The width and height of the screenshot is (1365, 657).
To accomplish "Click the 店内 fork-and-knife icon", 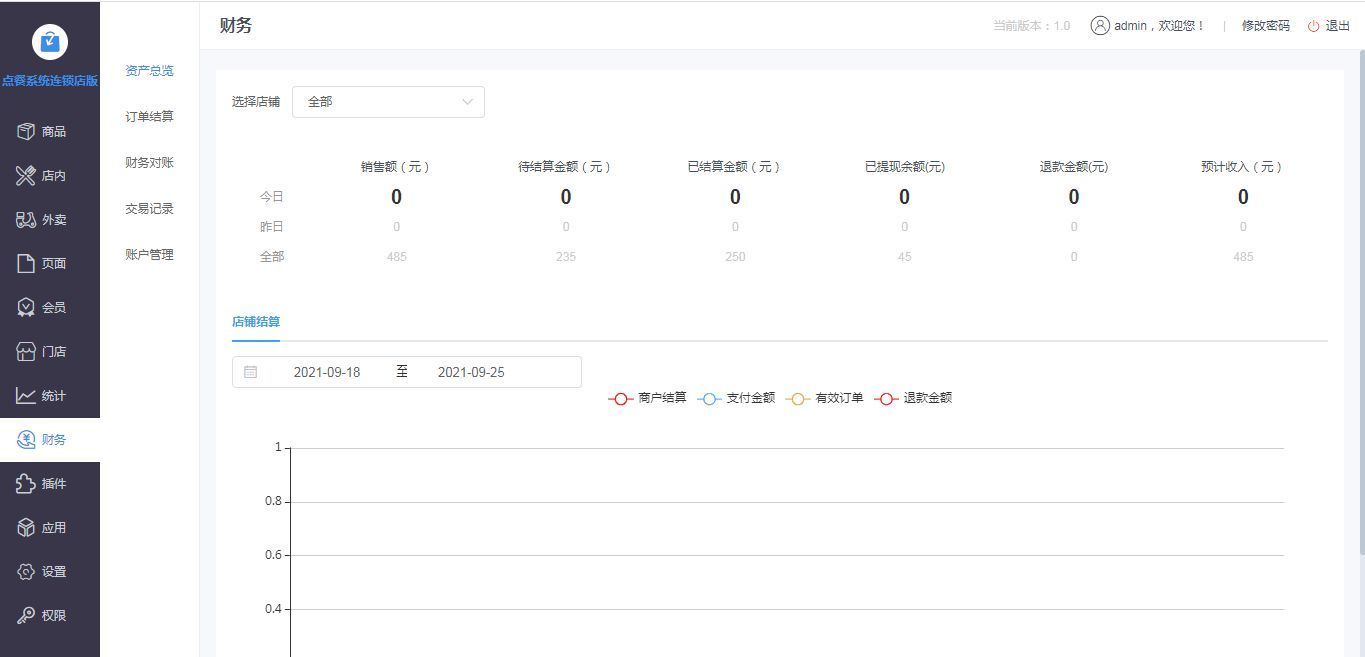I will coord(26,175).
